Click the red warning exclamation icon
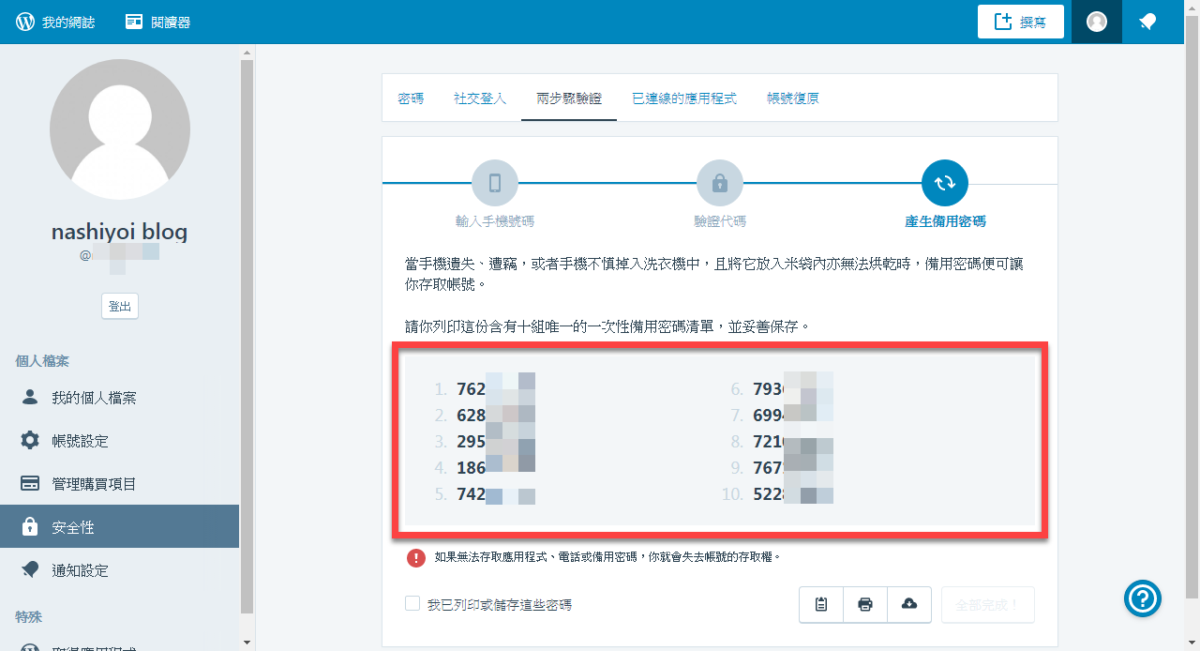1200x651 pixels. click(x=416, y=557)
